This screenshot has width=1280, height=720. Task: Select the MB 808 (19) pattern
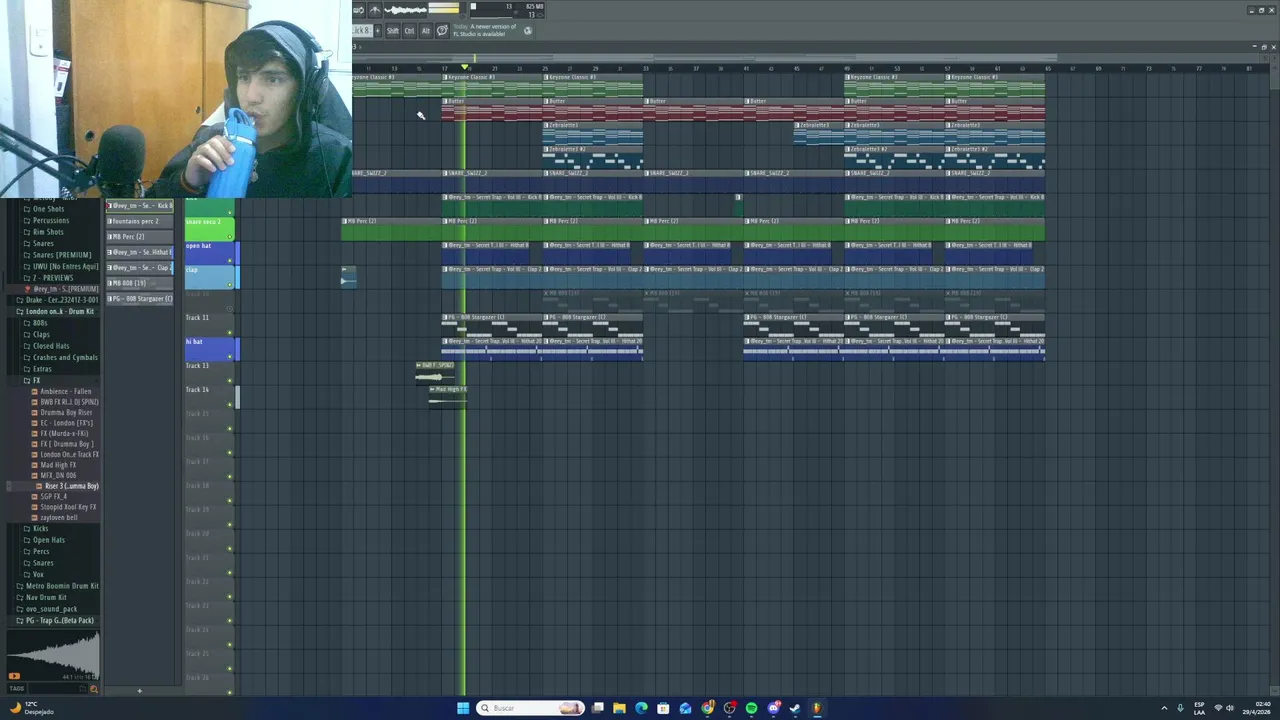(x=140, y=283)
